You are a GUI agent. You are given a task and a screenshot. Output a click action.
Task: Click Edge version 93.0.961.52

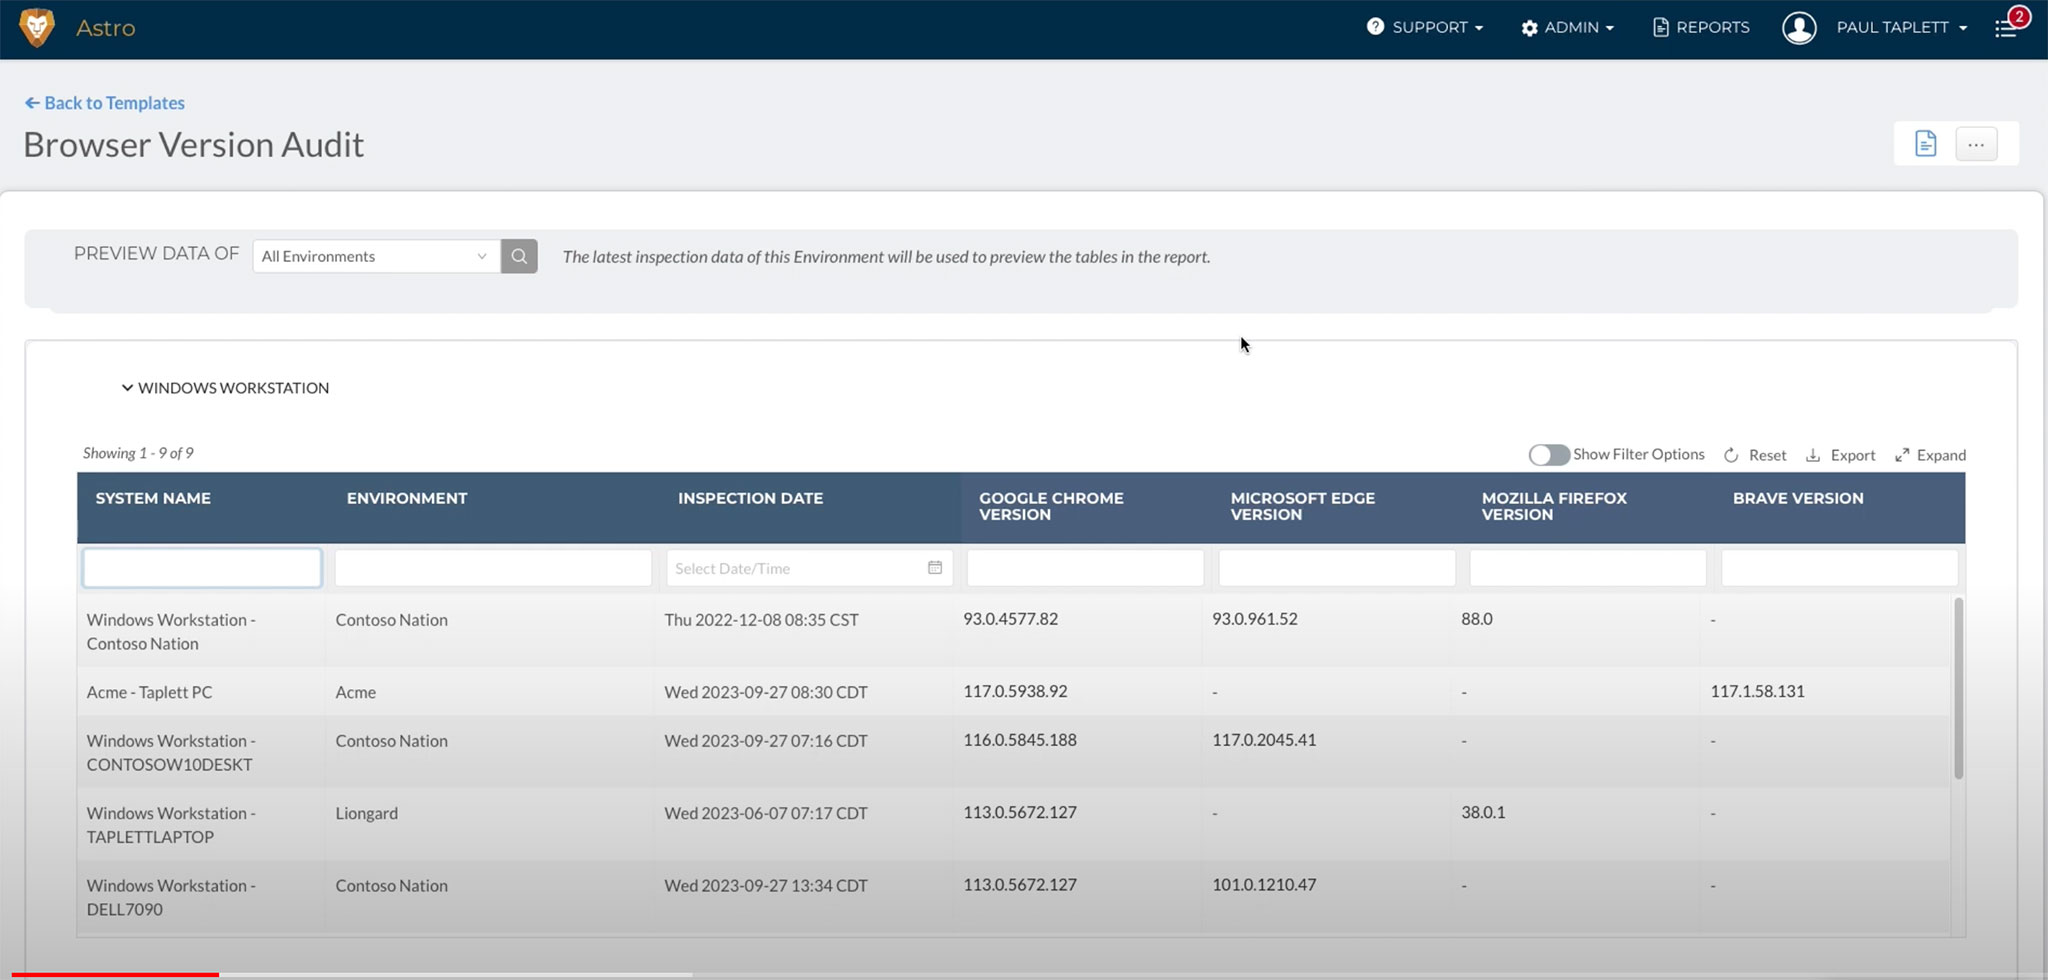pyautogui.click(x=1254, y=619)
